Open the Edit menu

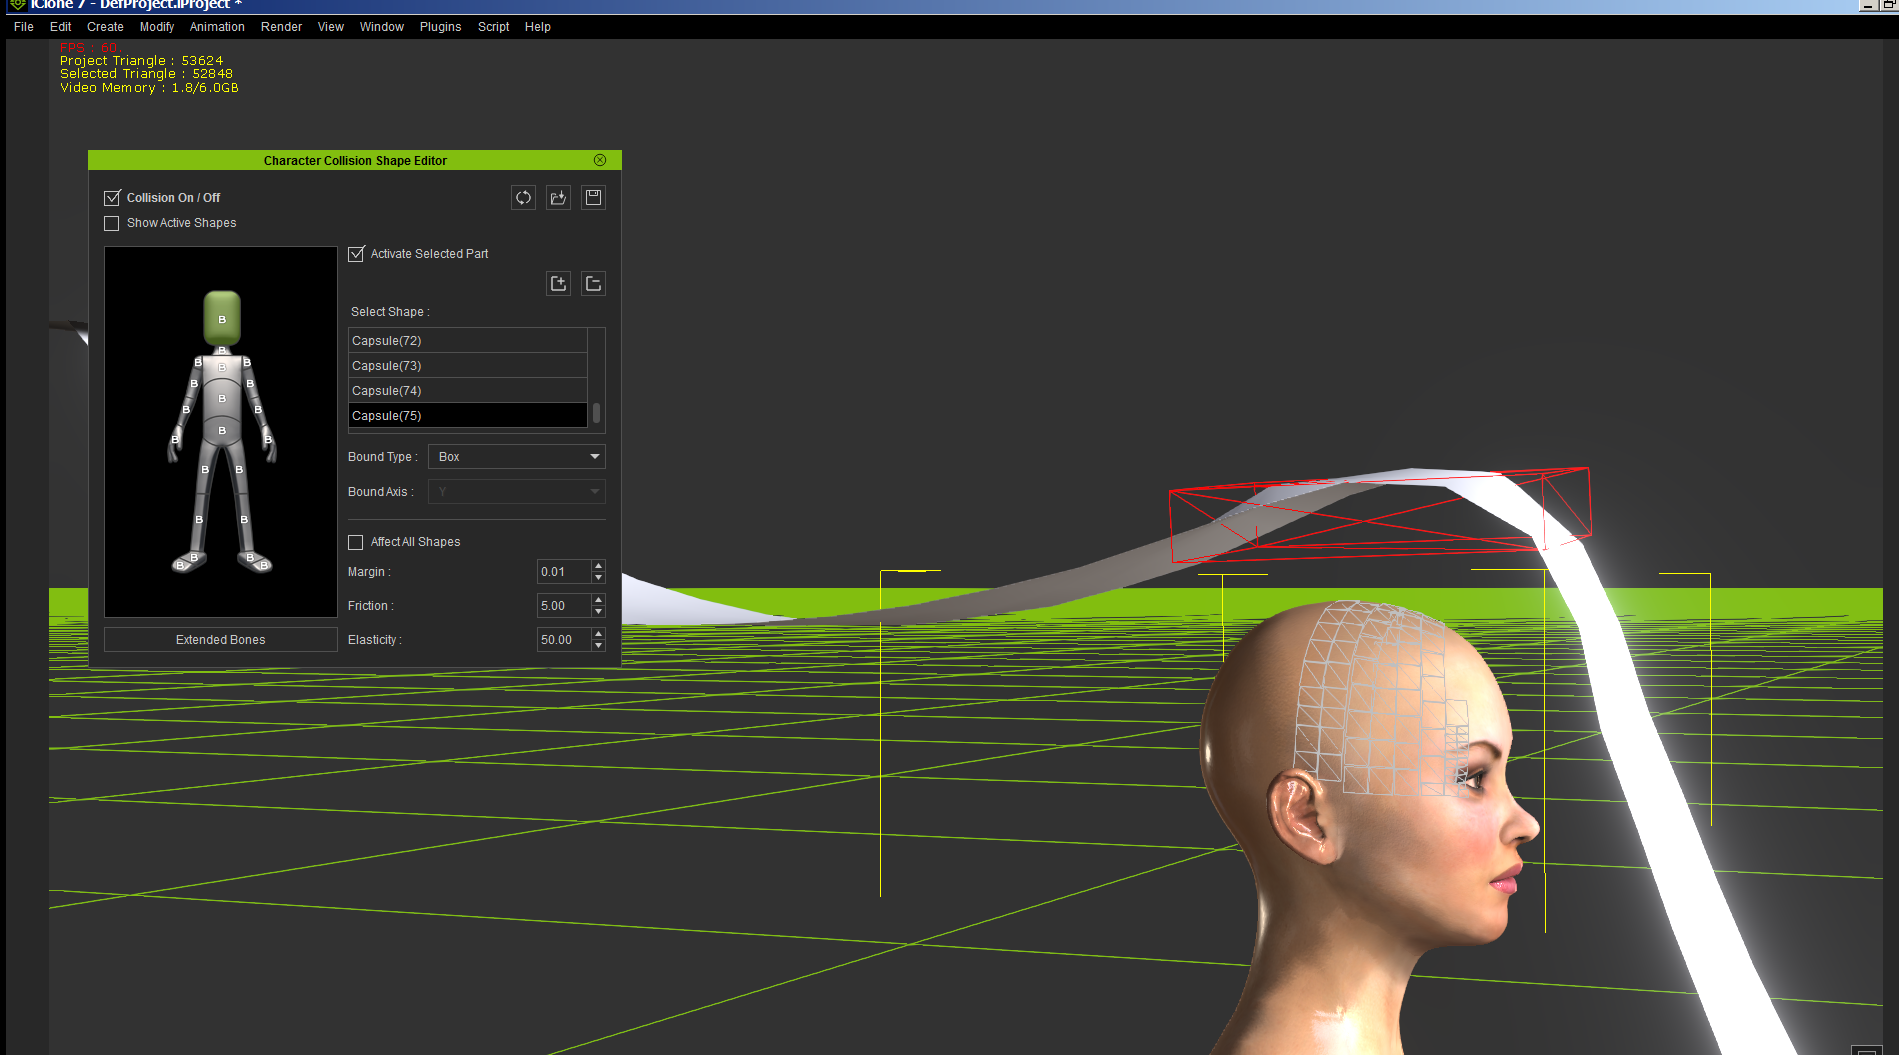tap(60, 27)
